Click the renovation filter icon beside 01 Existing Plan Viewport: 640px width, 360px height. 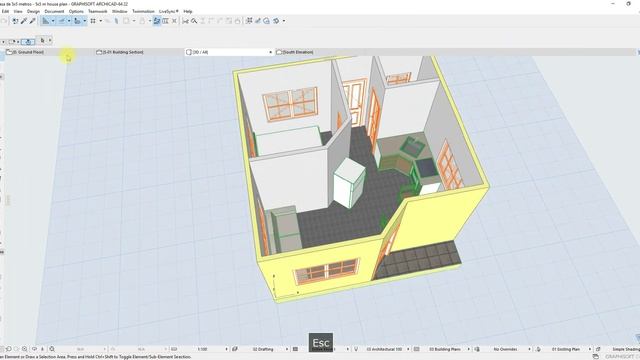538,349
